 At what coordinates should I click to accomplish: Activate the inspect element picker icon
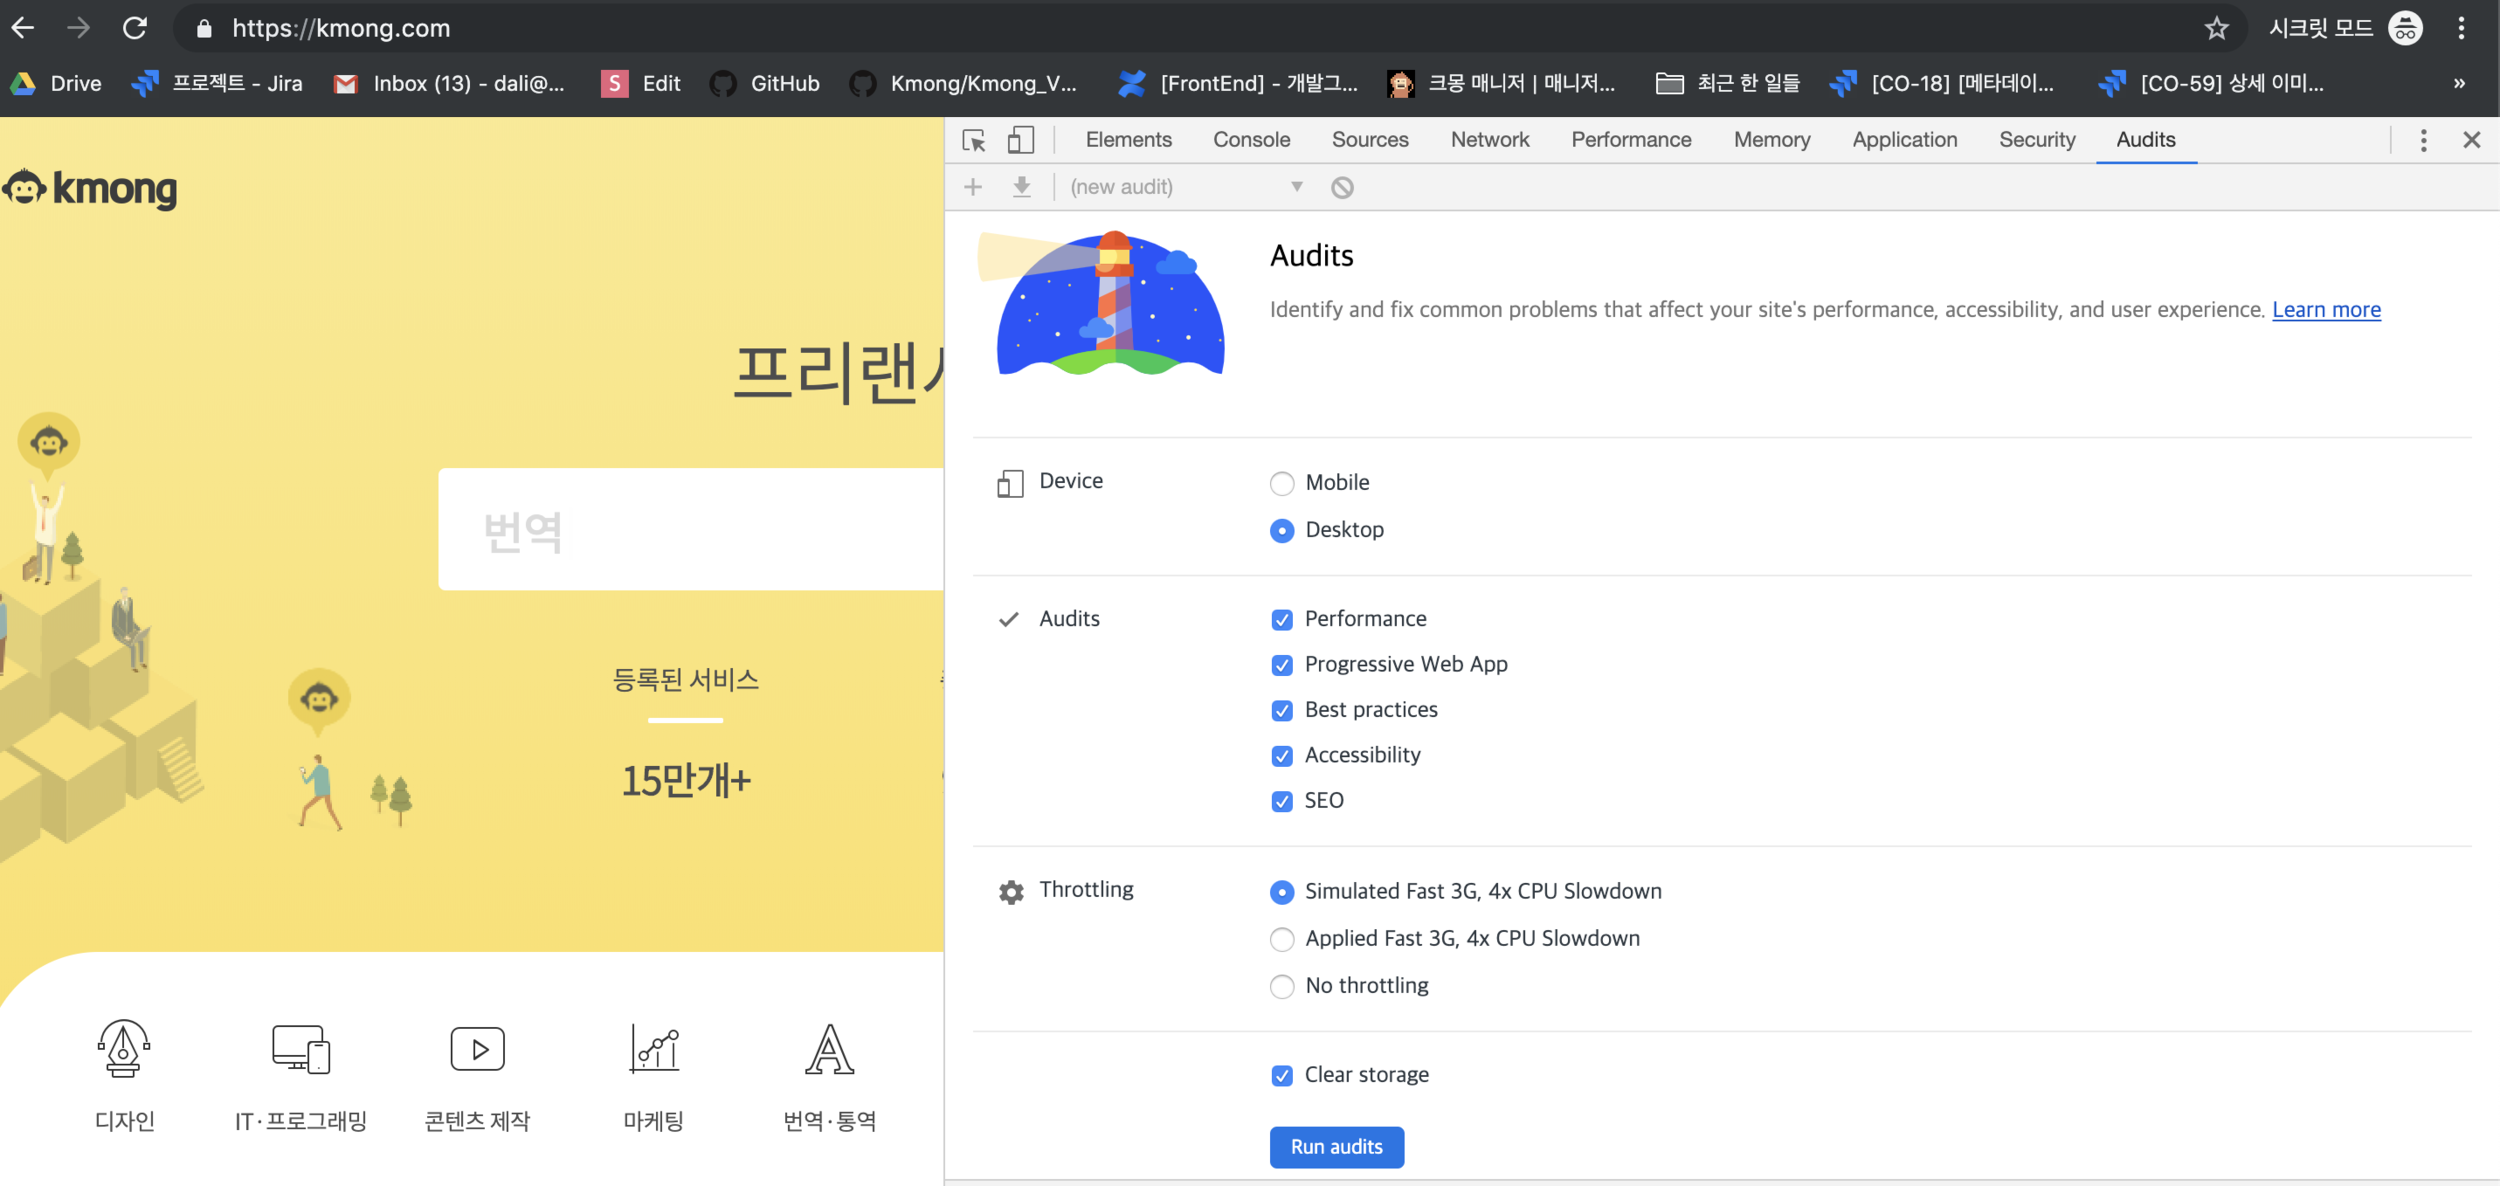point(974,140)
